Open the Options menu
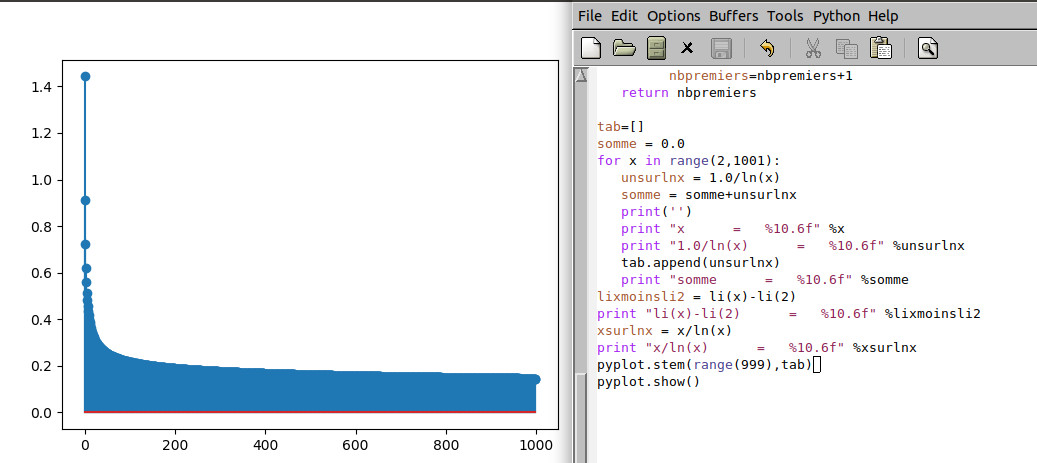The height and width of the screenshot is (463, 1037). (x=673, y=16)
